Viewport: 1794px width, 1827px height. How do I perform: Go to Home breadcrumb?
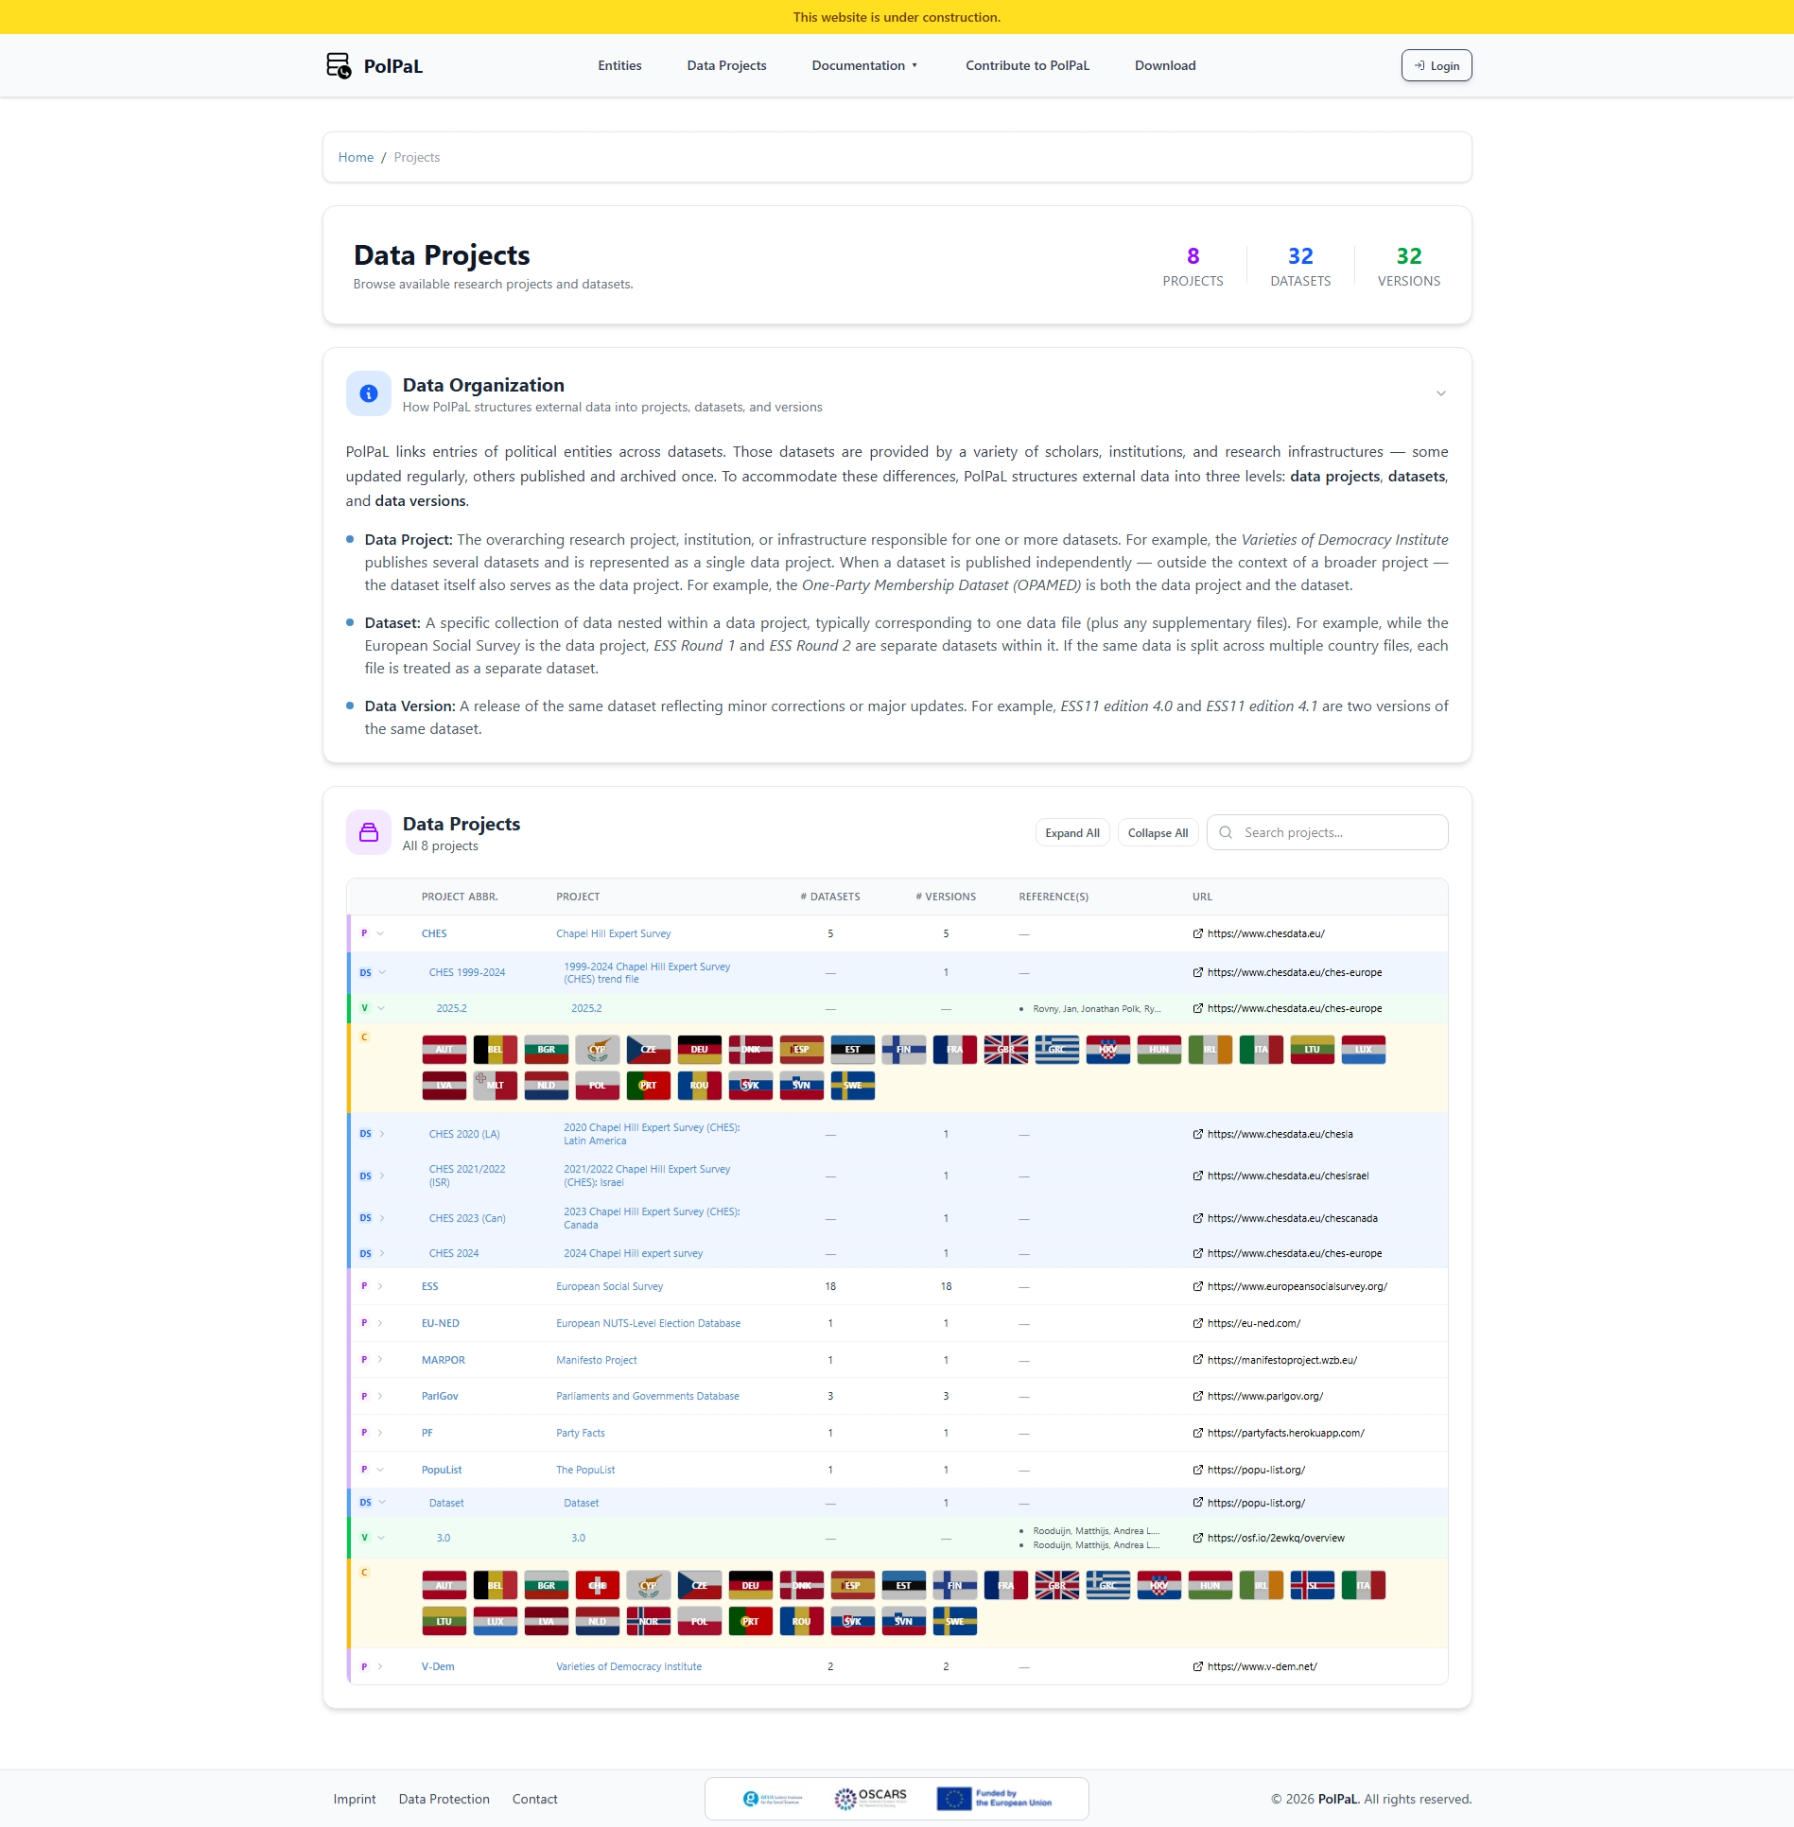click(355, 157)
